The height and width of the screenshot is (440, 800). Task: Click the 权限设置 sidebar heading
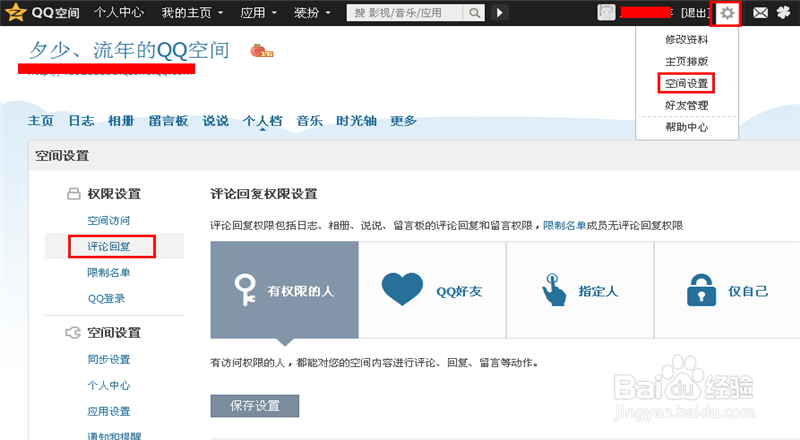(x=114, y=194)
